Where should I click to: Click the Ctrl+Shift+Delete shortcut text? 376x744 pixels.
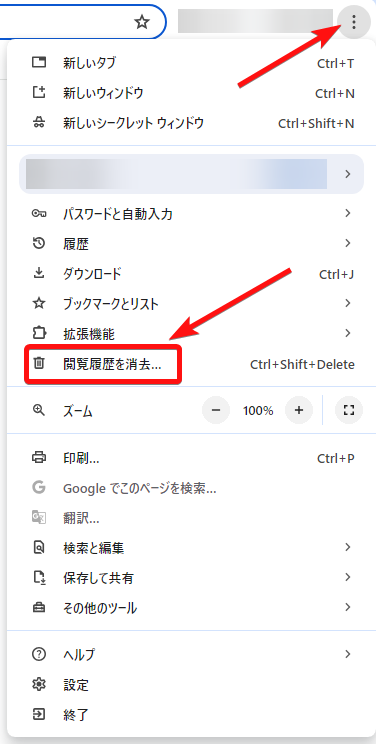coord(302,364)
